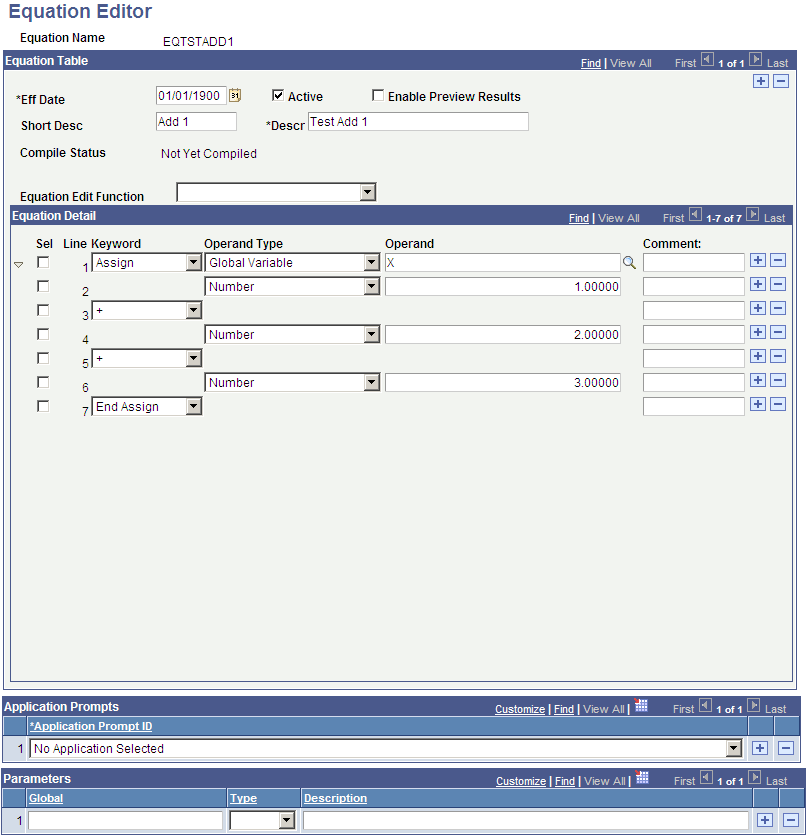Expand the row details triangle on line 1

18,262
